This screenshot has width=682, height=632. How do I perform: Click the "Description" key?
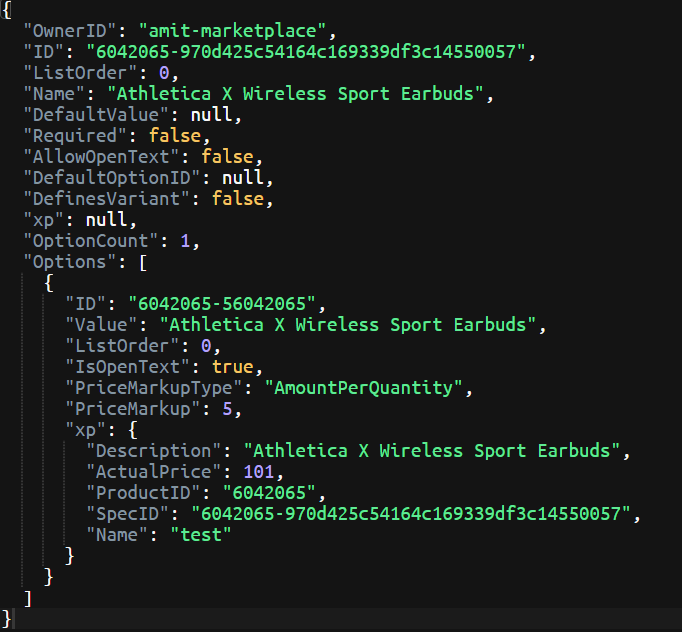154,451
